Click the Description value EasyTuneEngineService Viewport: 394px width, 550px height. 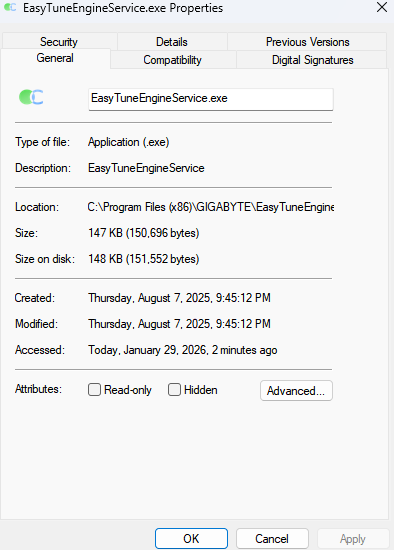[x=146, y=168]
